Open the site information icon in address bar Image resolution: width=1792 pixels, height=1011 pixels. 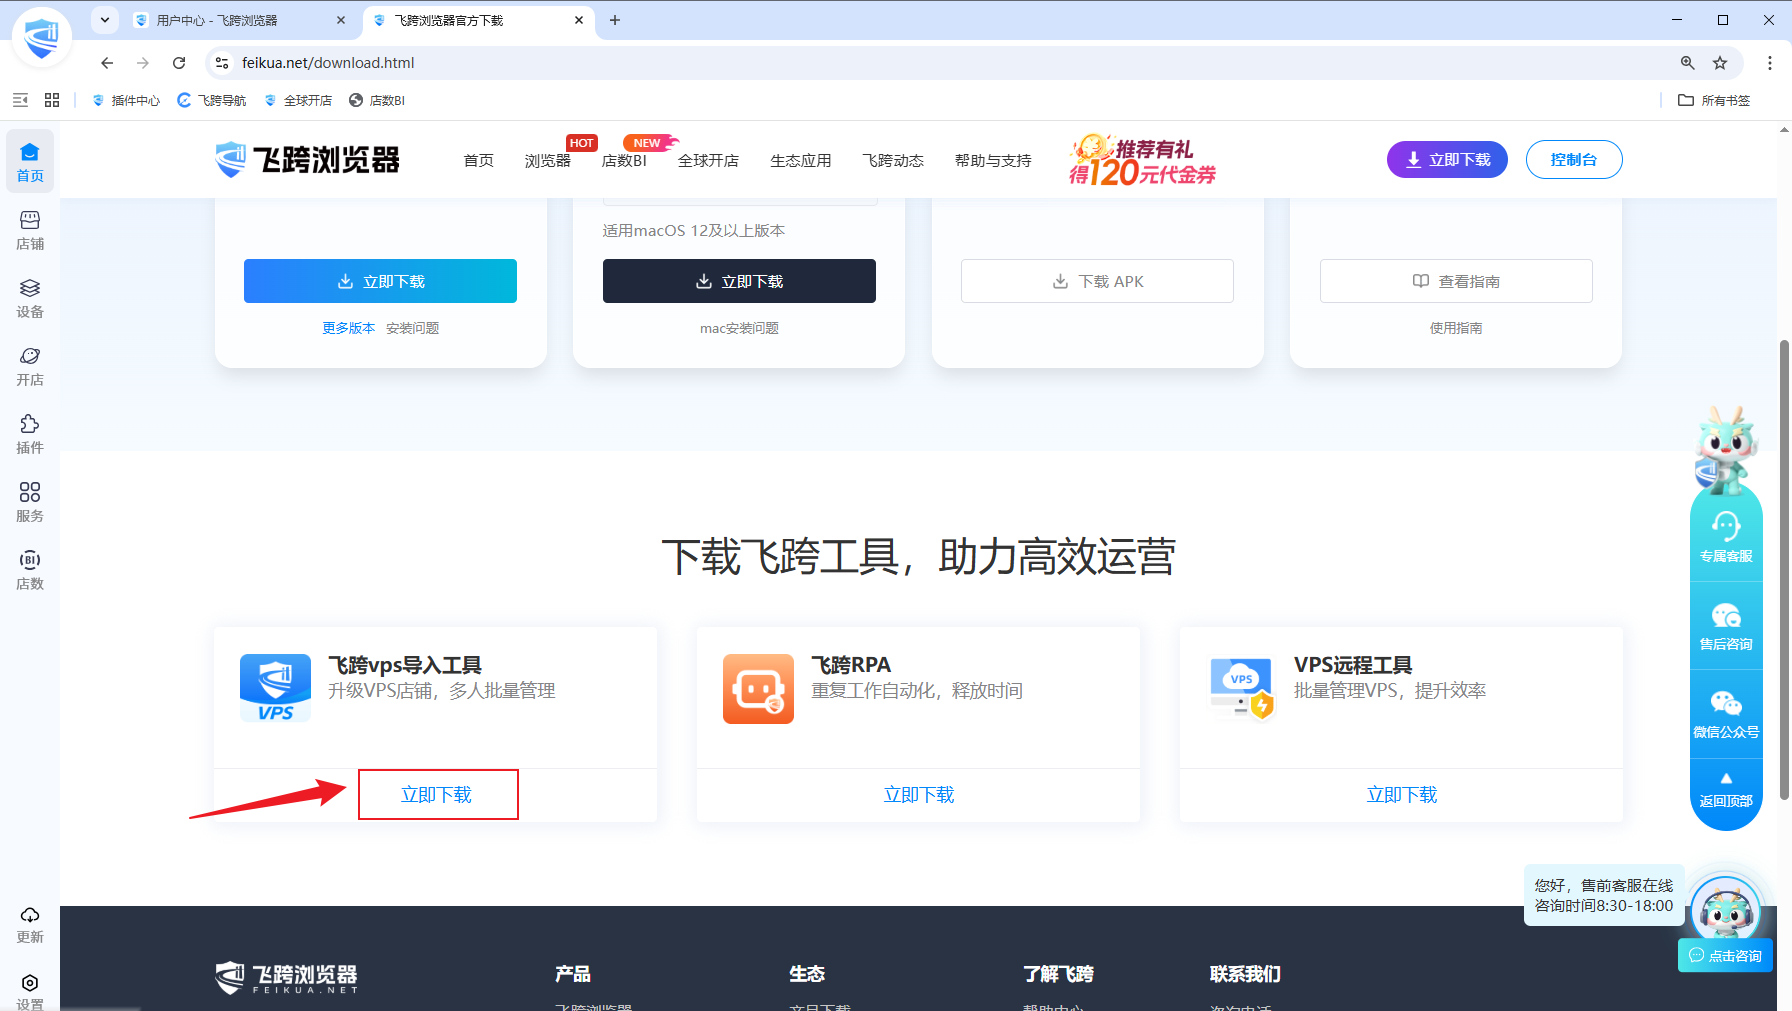click(222, 63)
